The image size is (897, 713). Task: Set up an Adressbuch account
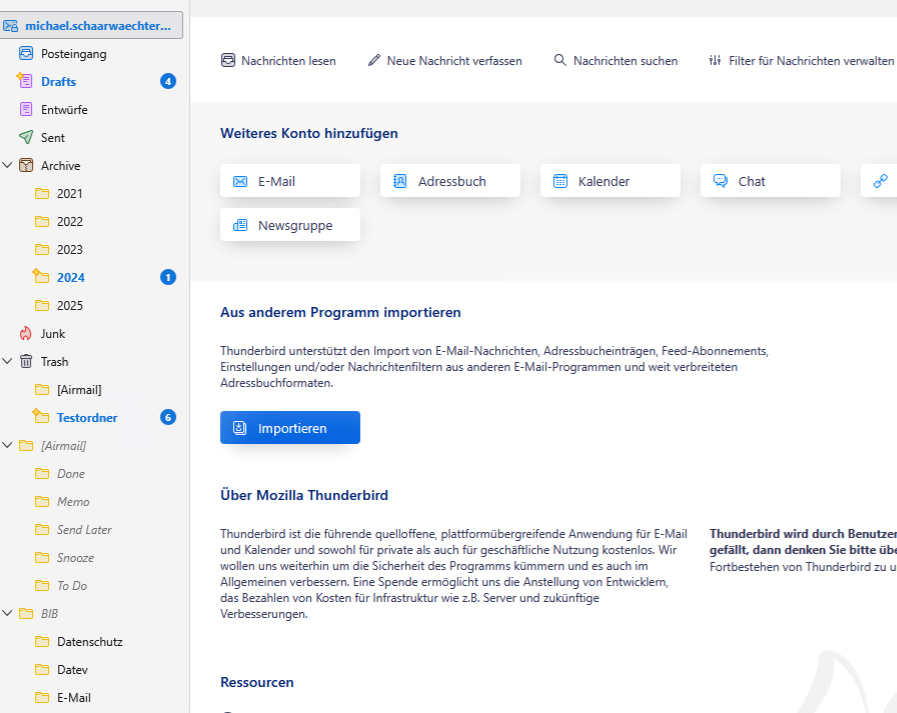(450, 181)
